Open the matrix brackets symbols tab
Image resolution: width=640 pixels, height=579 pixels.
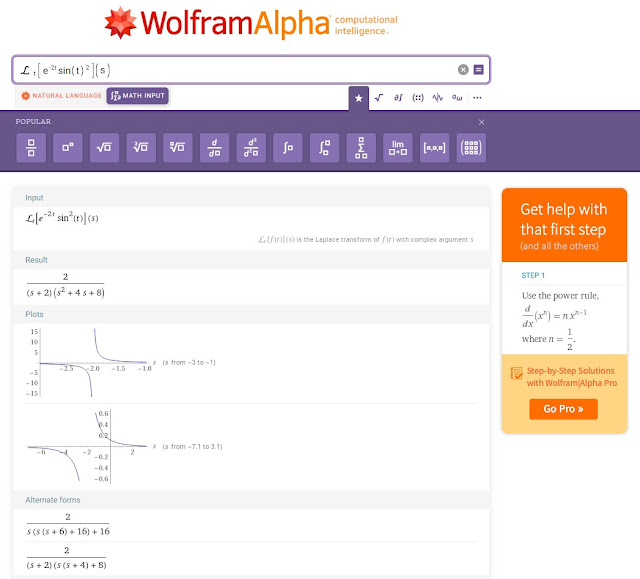click(x=418, y=98)
